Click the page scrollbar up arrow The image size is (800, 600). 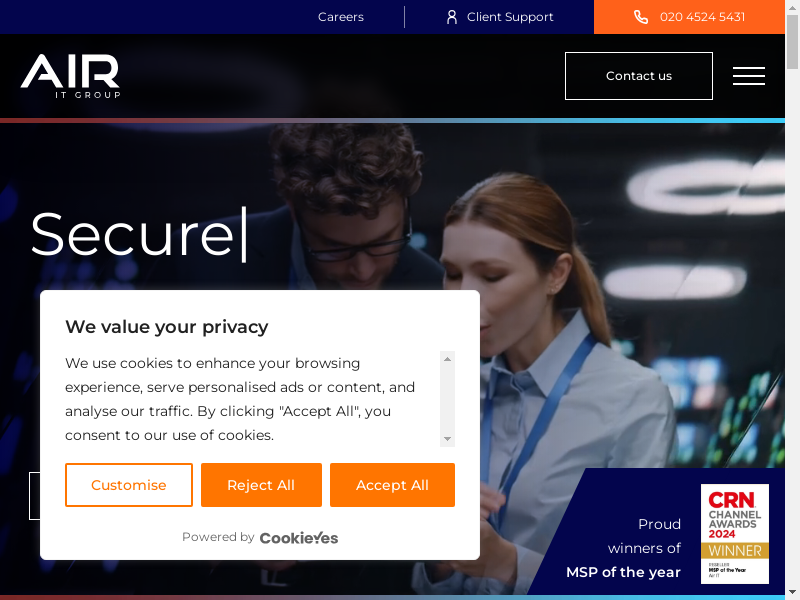pos(792,6)
